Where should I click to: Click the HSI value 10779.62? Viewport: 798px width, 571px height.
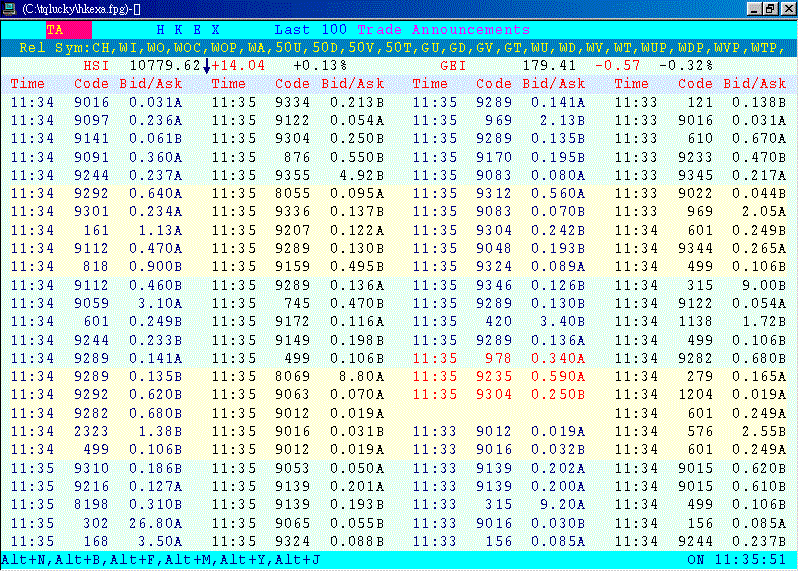point(165,66)
